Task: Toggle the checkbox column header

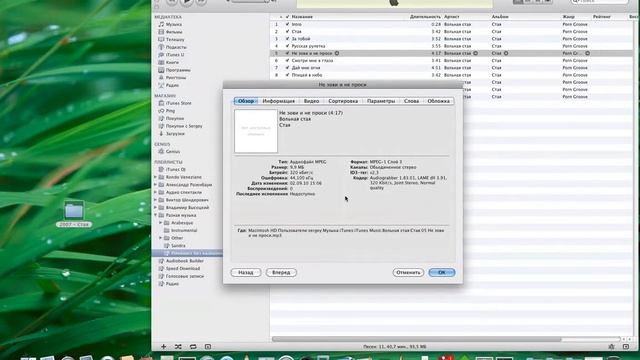Action: coord(287,17)
